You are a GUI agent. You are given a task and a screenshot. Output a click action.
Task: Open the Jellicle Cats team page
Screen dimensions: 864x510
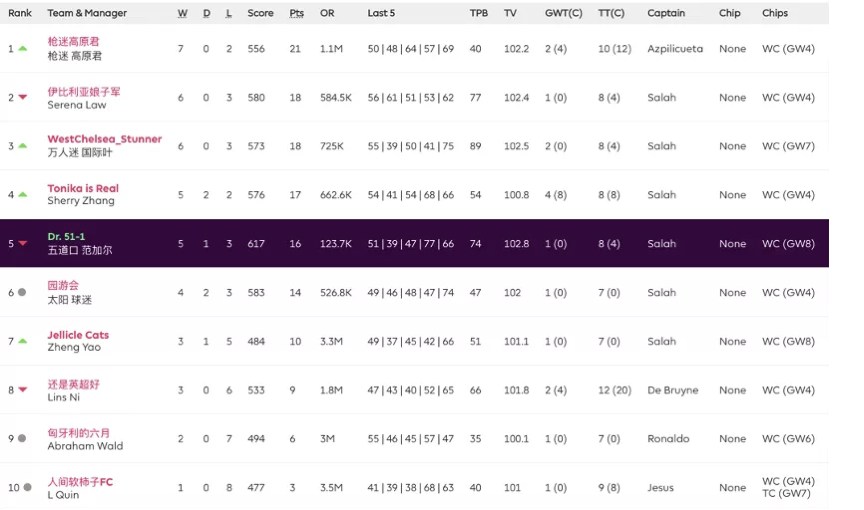tap(78, 335)
